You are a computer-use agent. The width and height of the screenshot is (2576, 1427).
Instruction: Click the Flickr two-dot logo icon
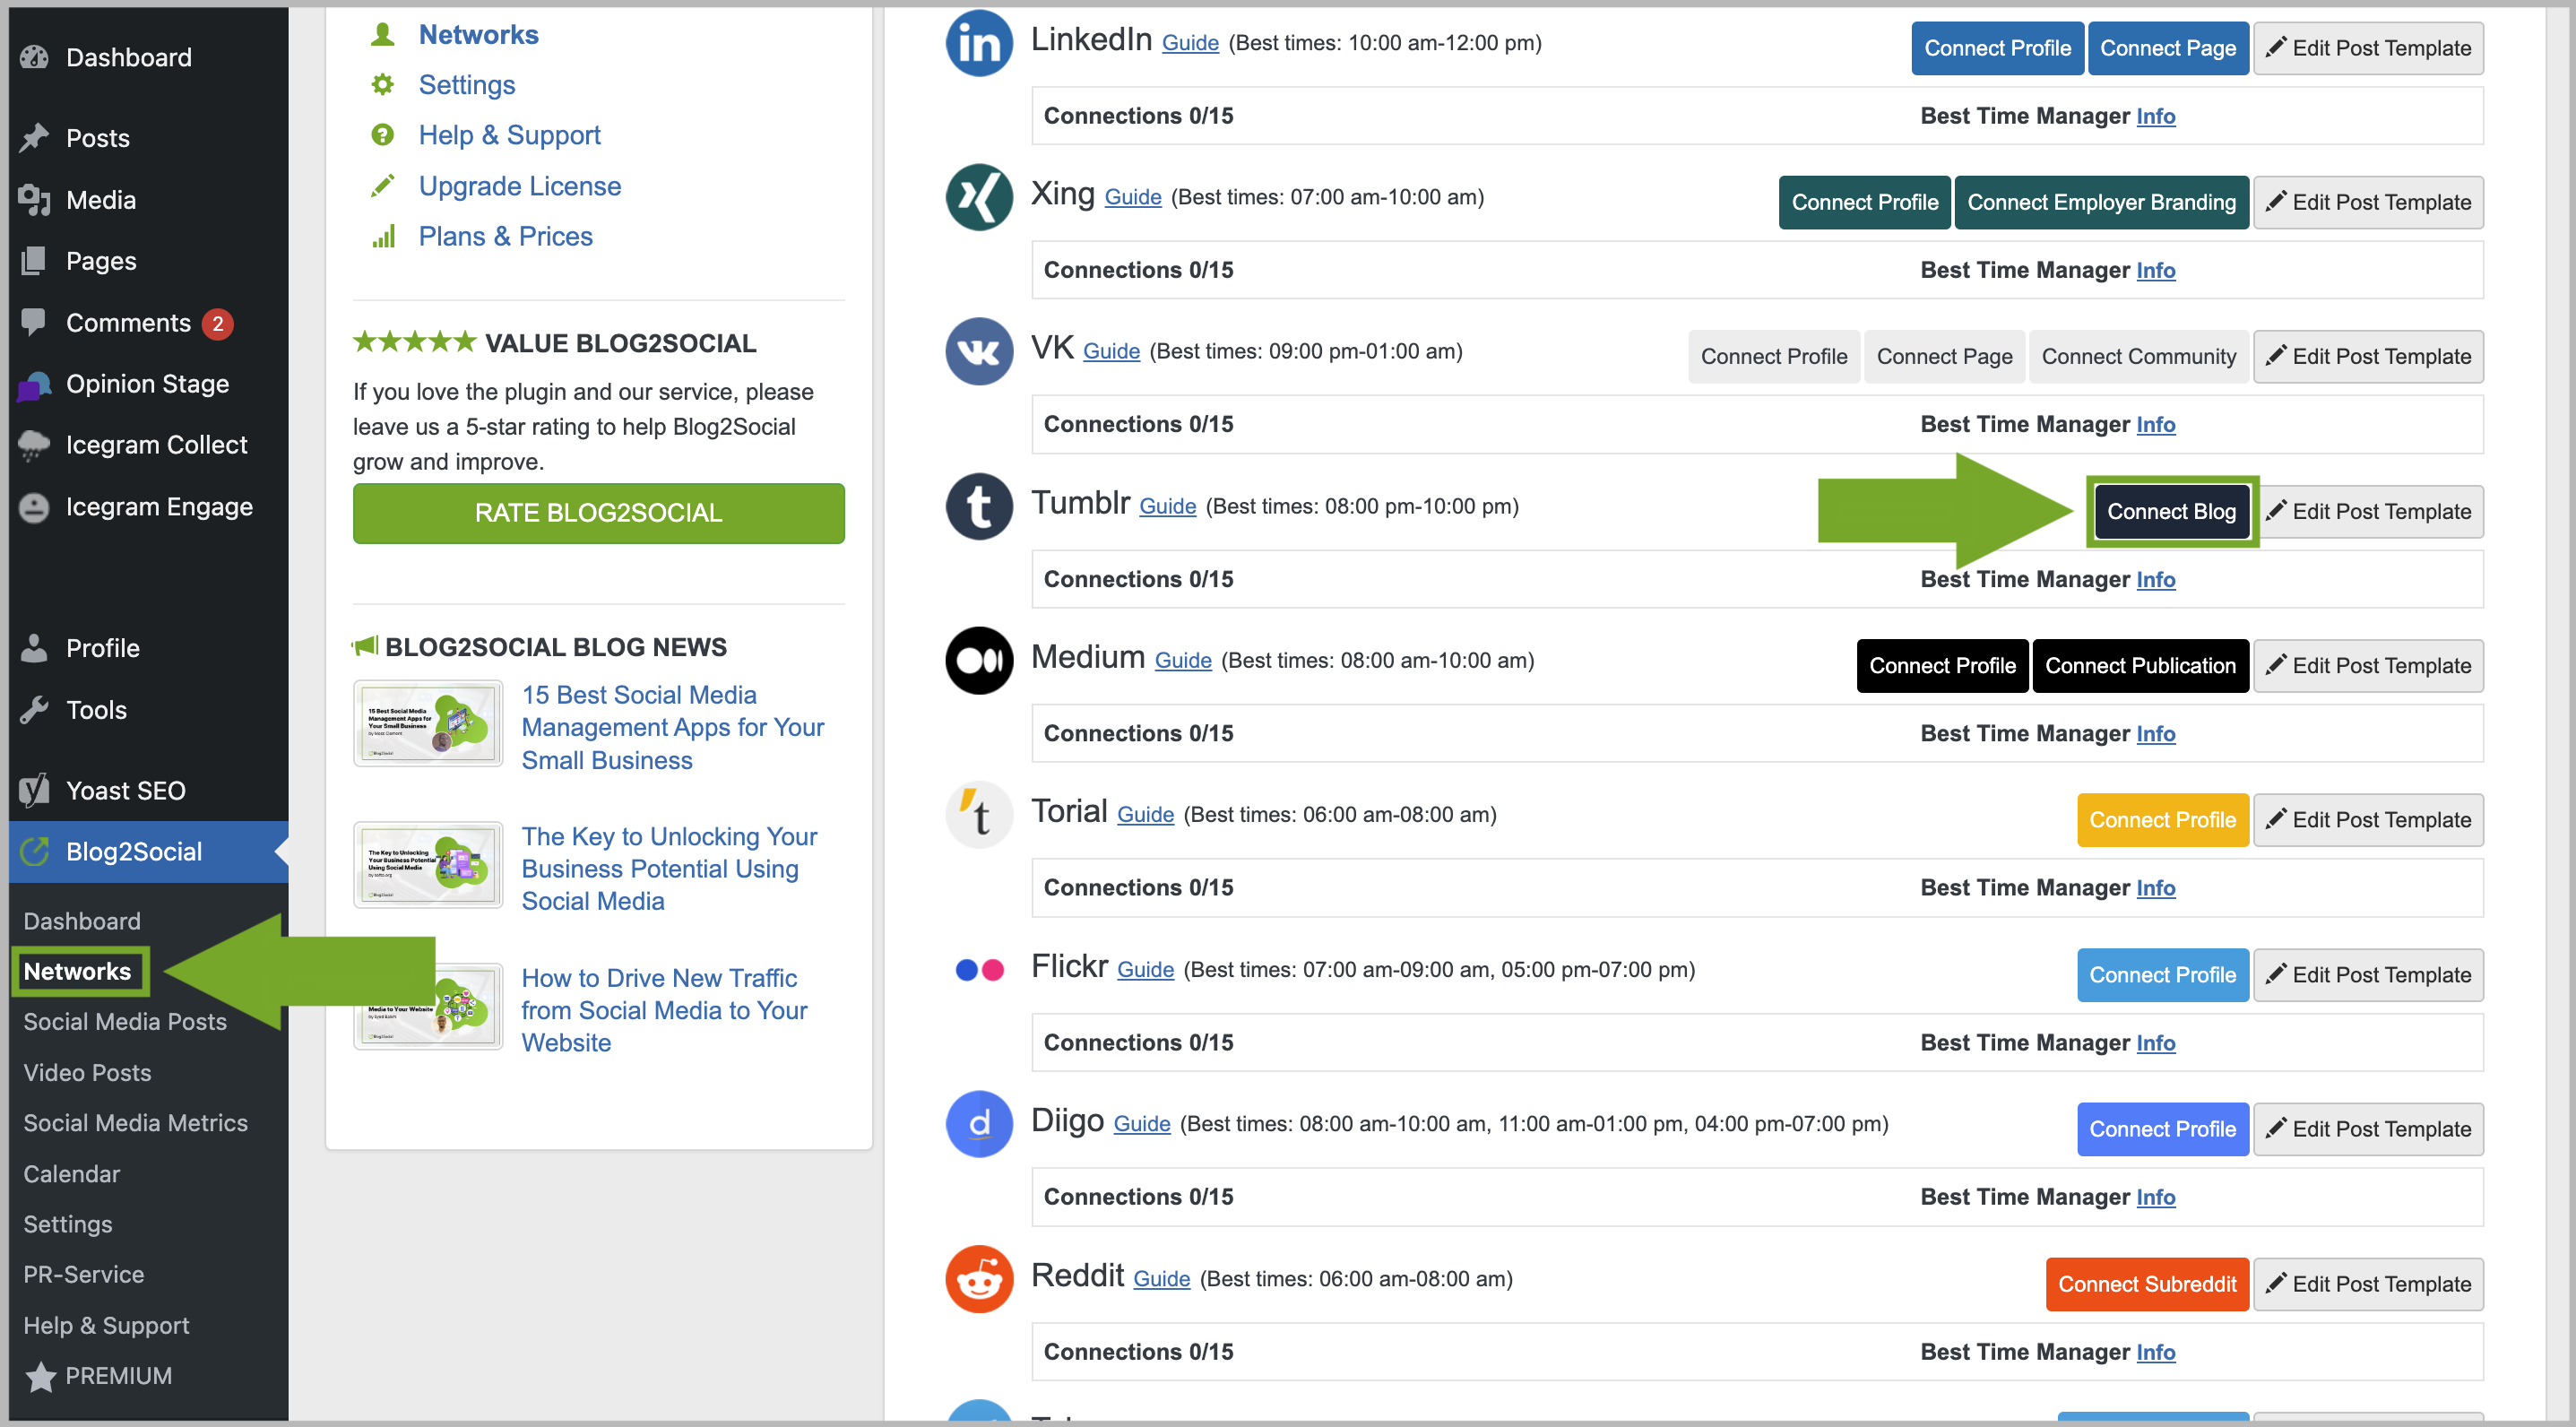coord(978,969)
